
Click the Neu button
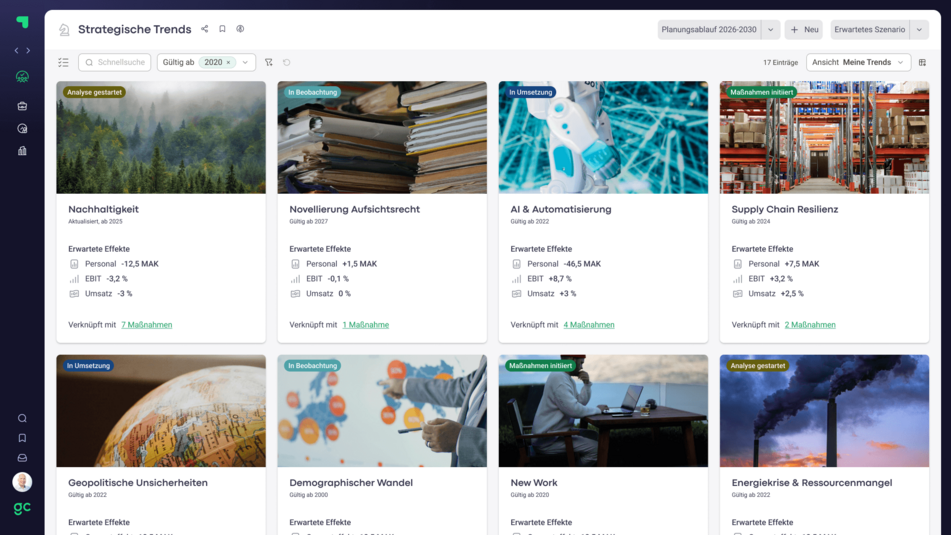pyautogui.click(x=803, y=30)
